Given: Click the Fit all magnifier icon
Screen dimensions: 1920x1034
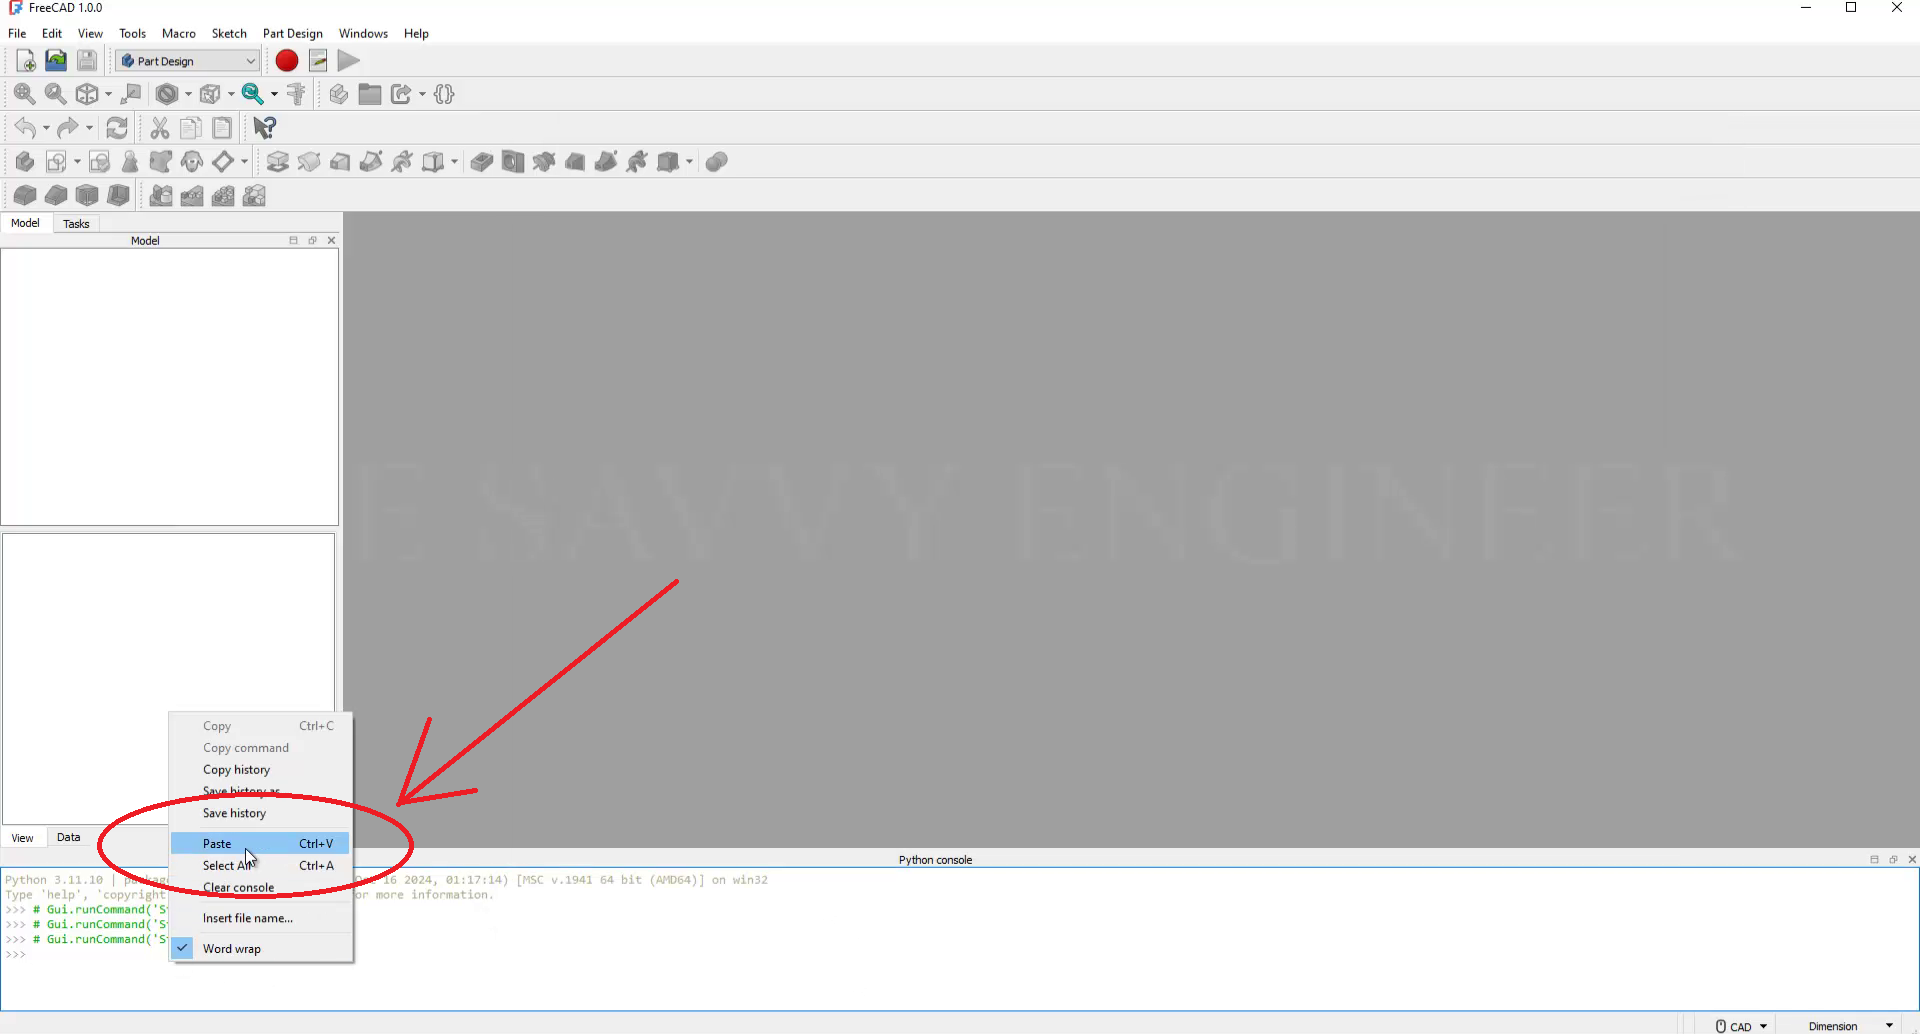Looking at the screenshot, I should coord(24,94).
